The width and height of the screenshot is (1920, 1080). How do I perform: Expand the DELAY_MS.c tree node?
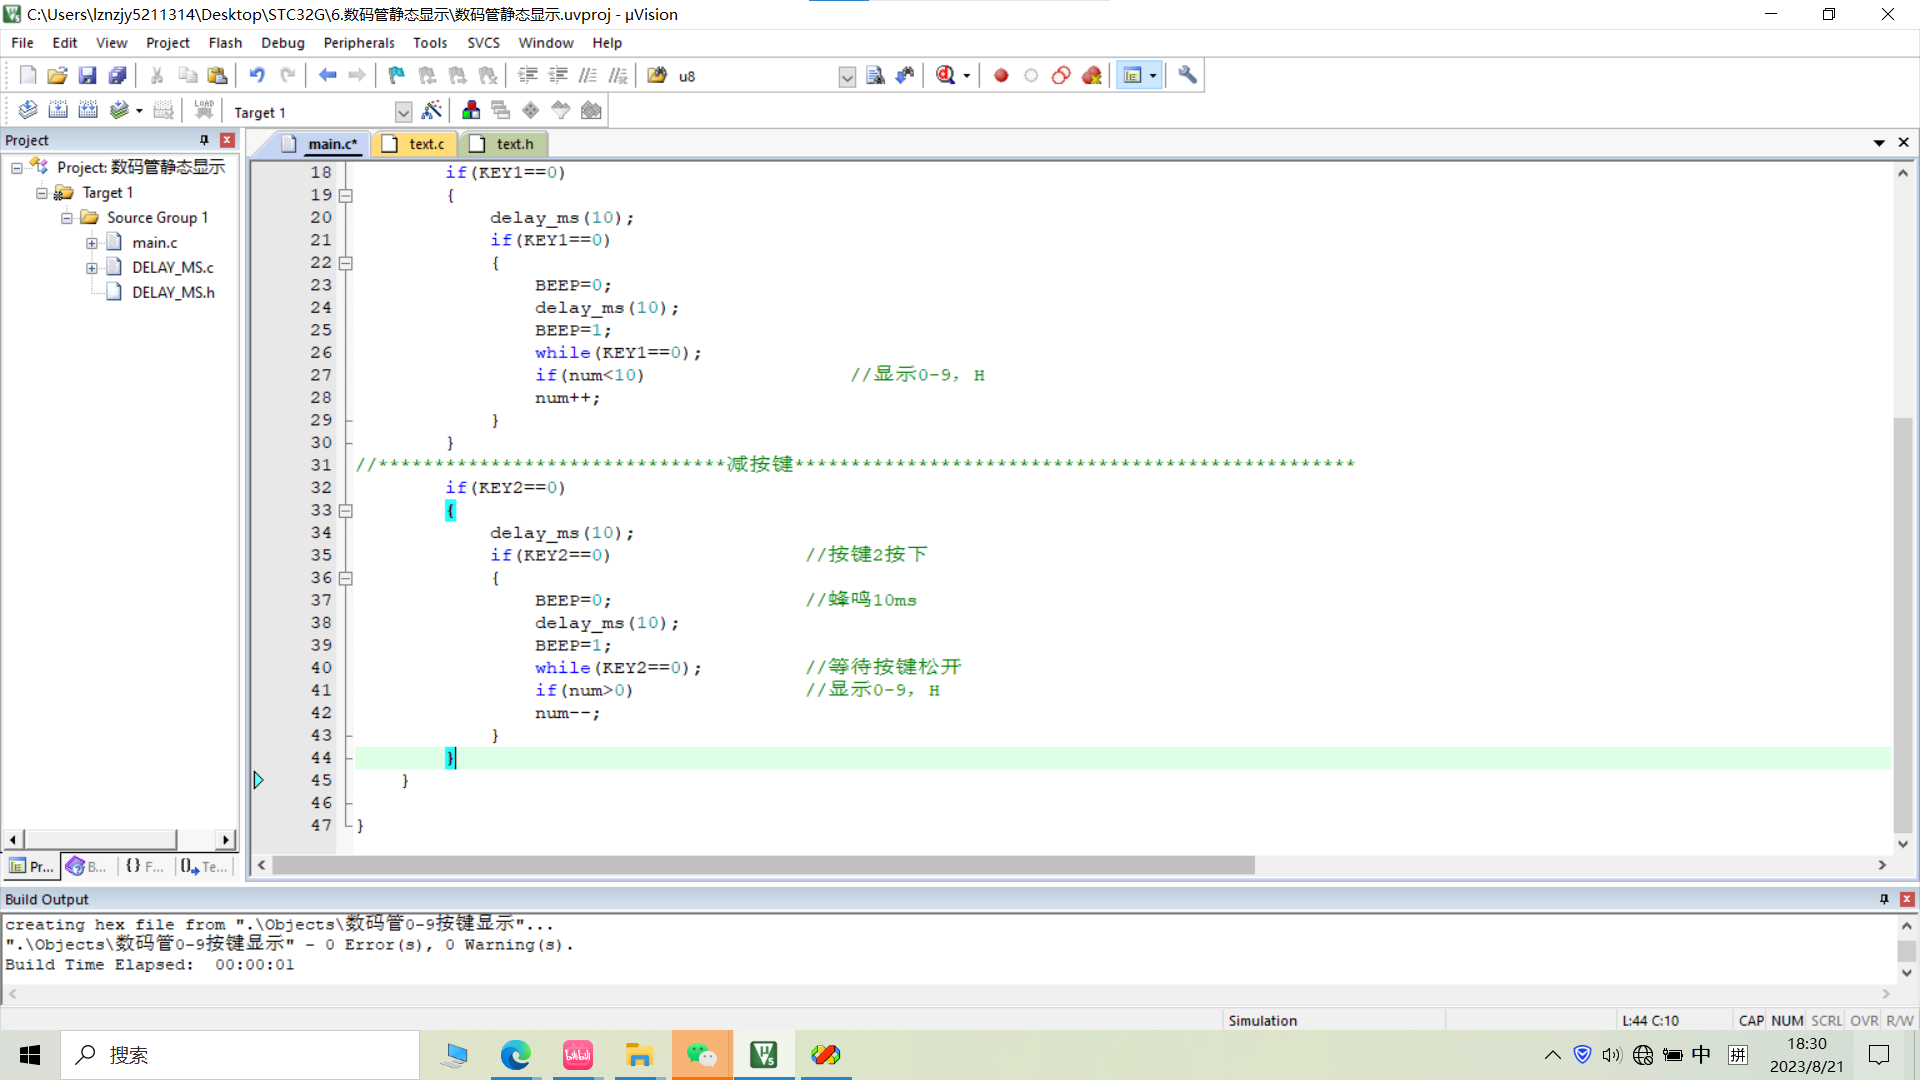(92, 268)
